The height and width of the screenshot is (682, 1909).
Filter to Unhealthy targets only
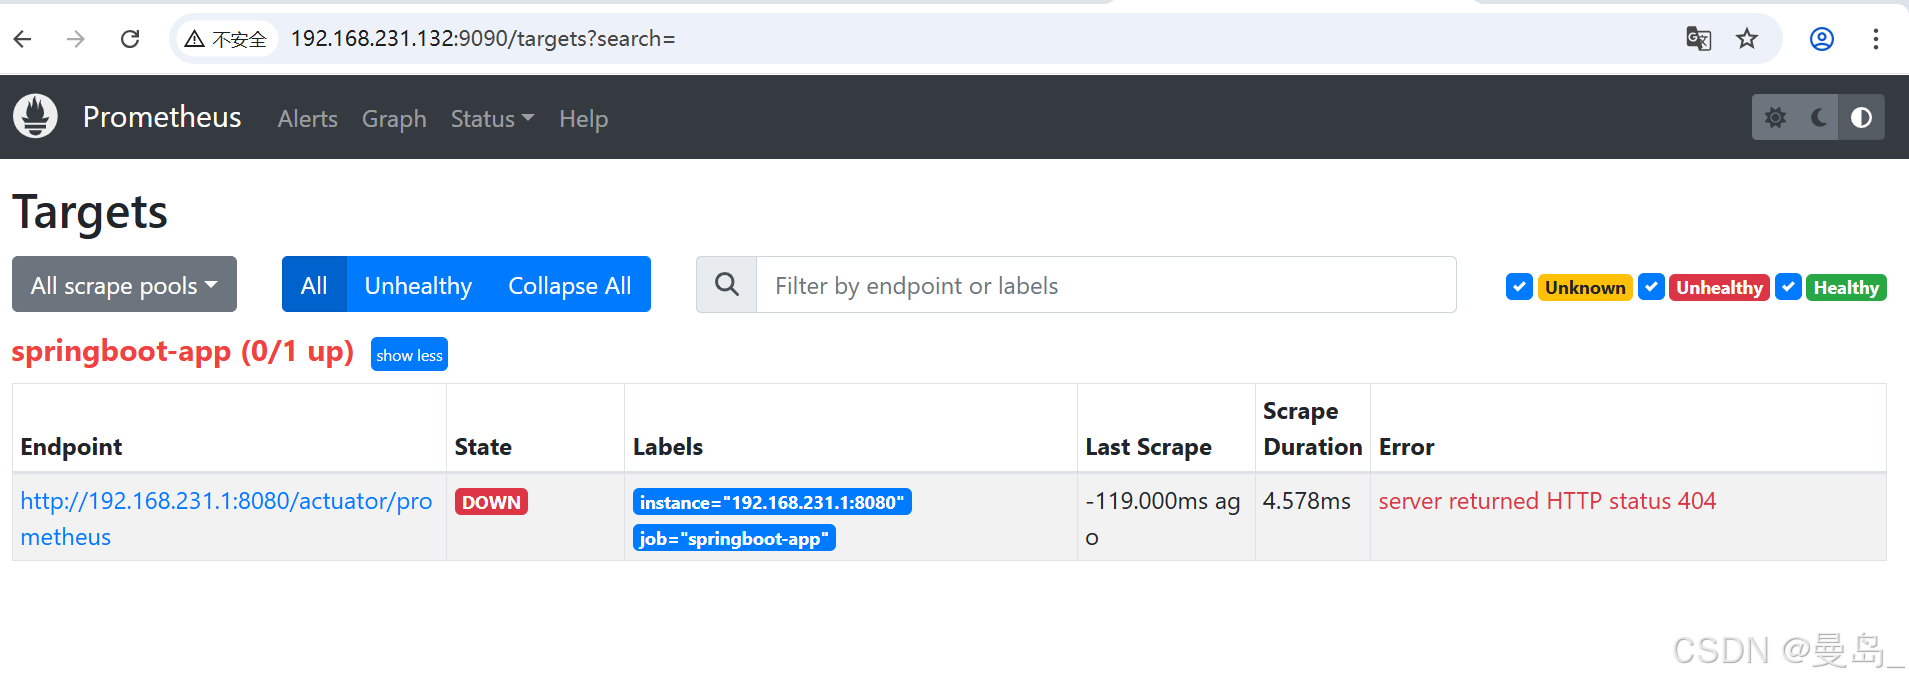point(418,285)
